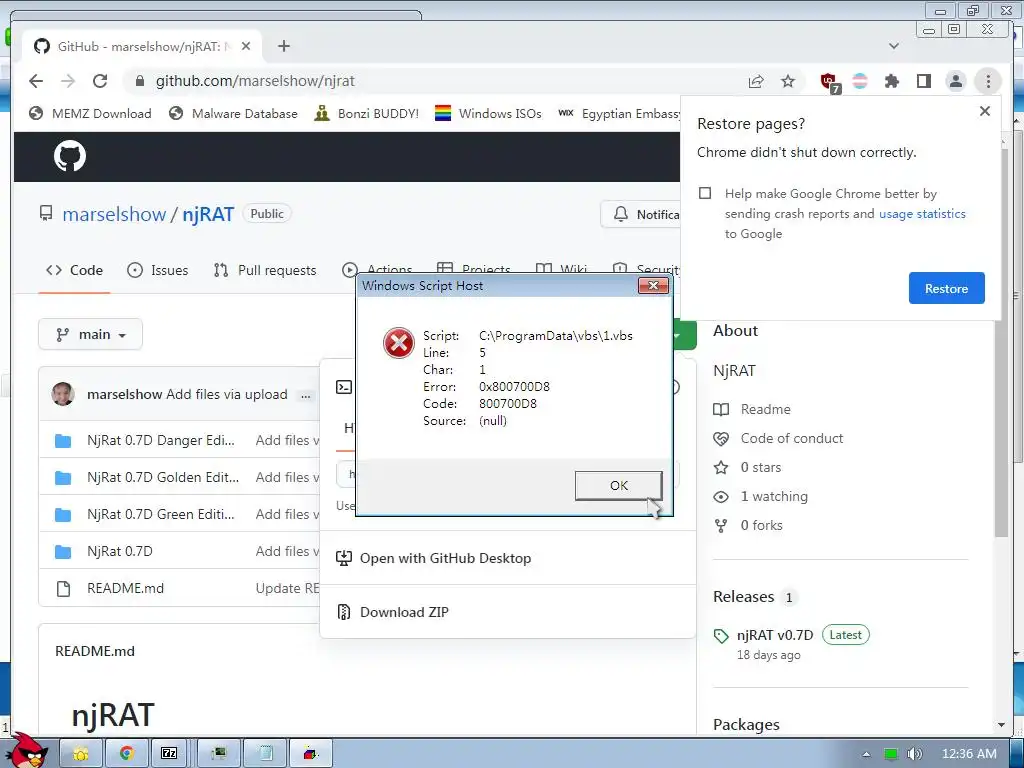Image resolution: width=1024 pixels, height=768 pixels.
Task: Check the send crash reports checkbox
Action: click(705, 193)
